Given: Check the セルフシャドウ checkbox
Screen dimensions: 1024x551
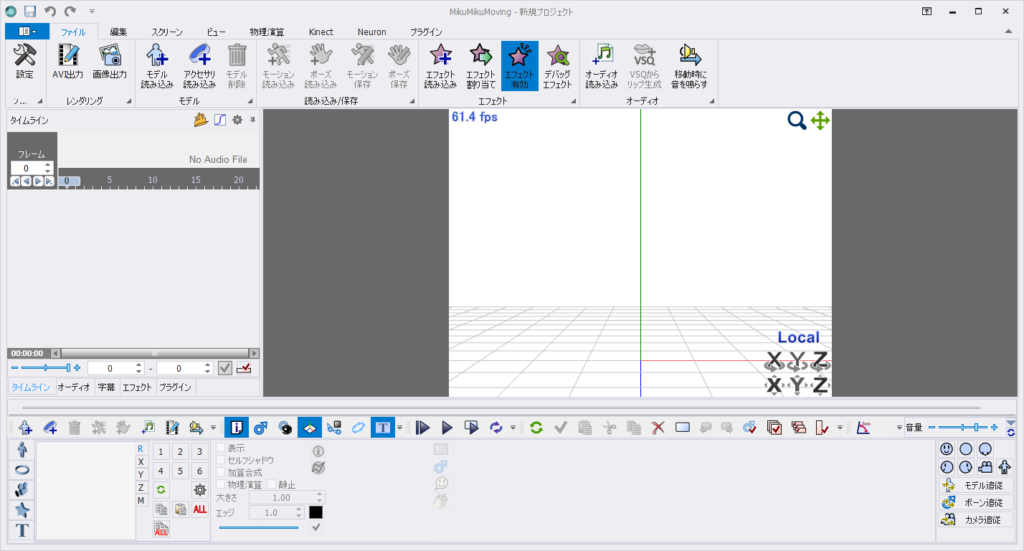Looking at the screenshot, I should coord(221,461).
